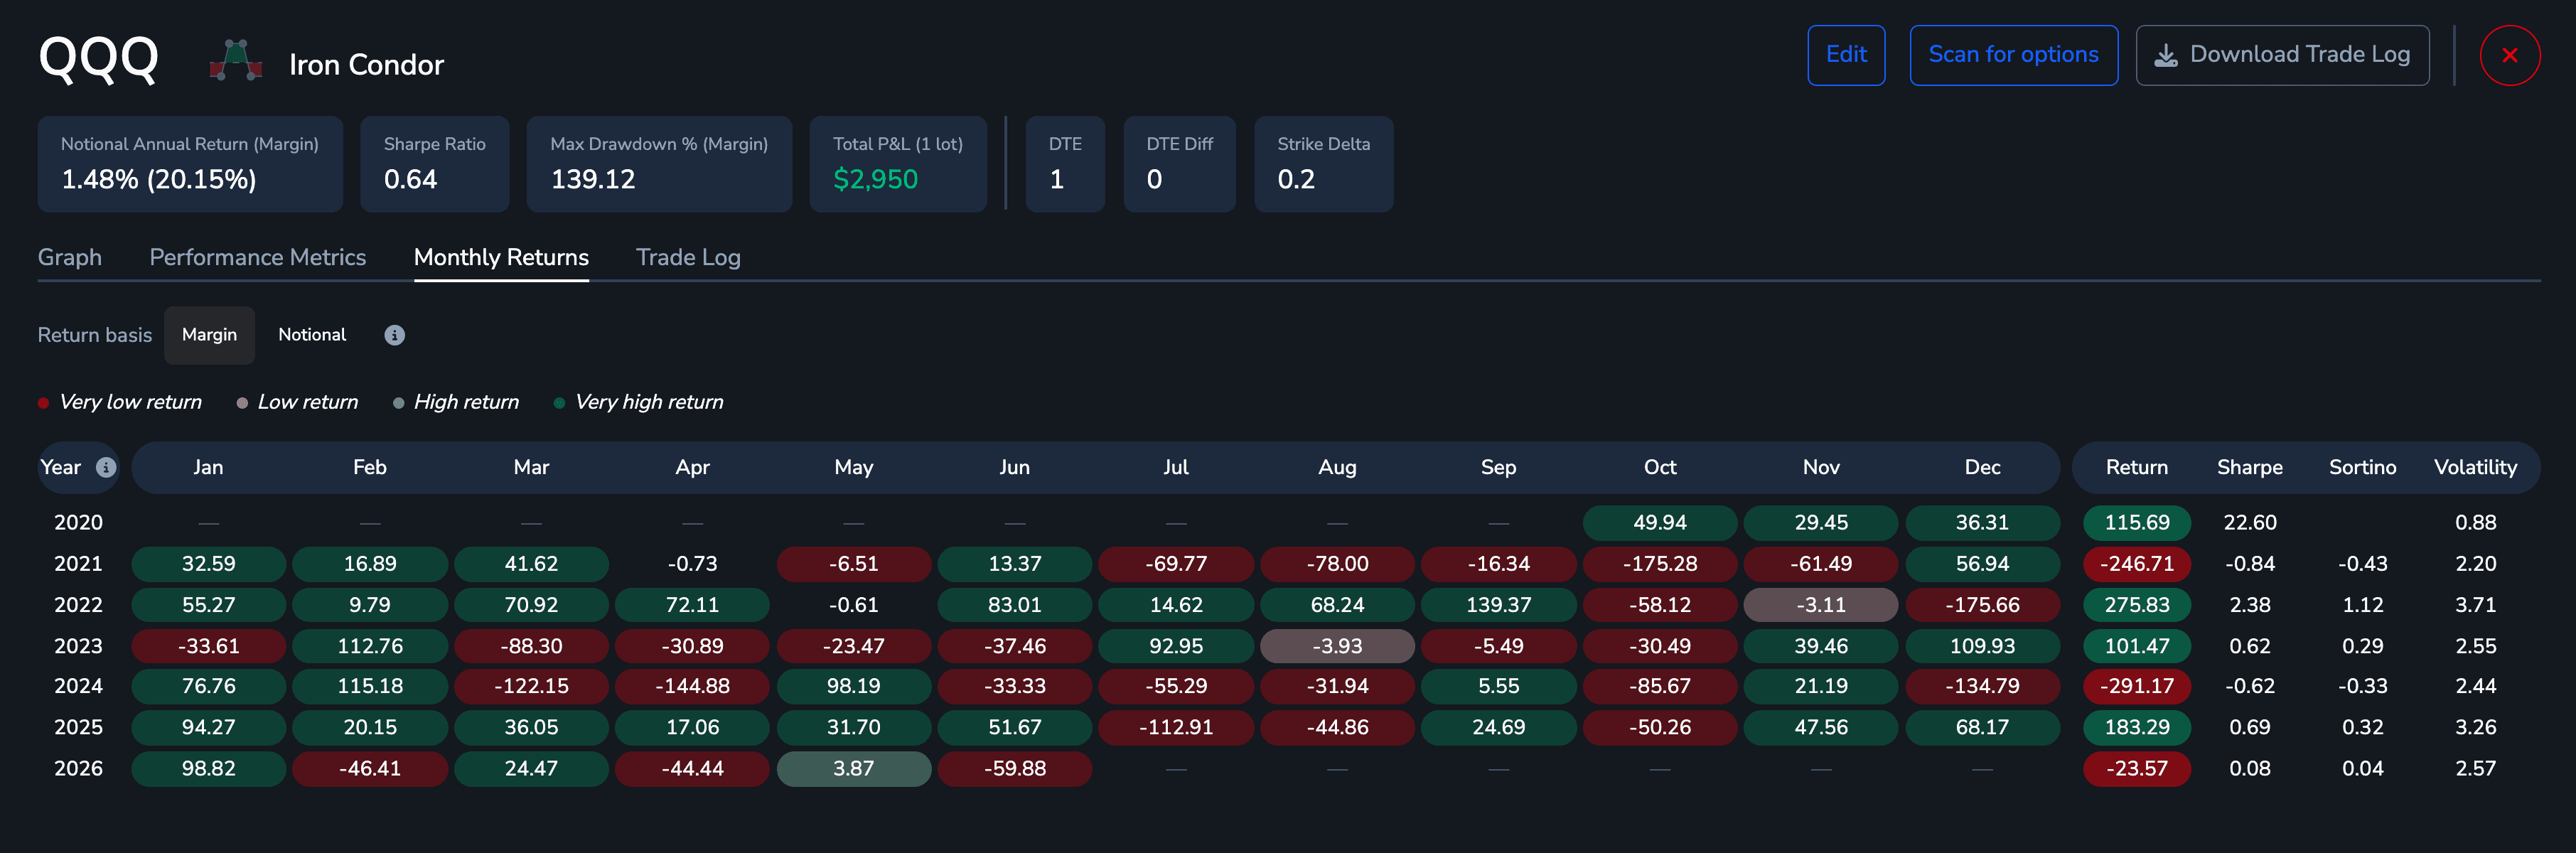Open the Performance Metrics tab
This screenshot has height=853, width=2576.
click(x=258, y=257)
